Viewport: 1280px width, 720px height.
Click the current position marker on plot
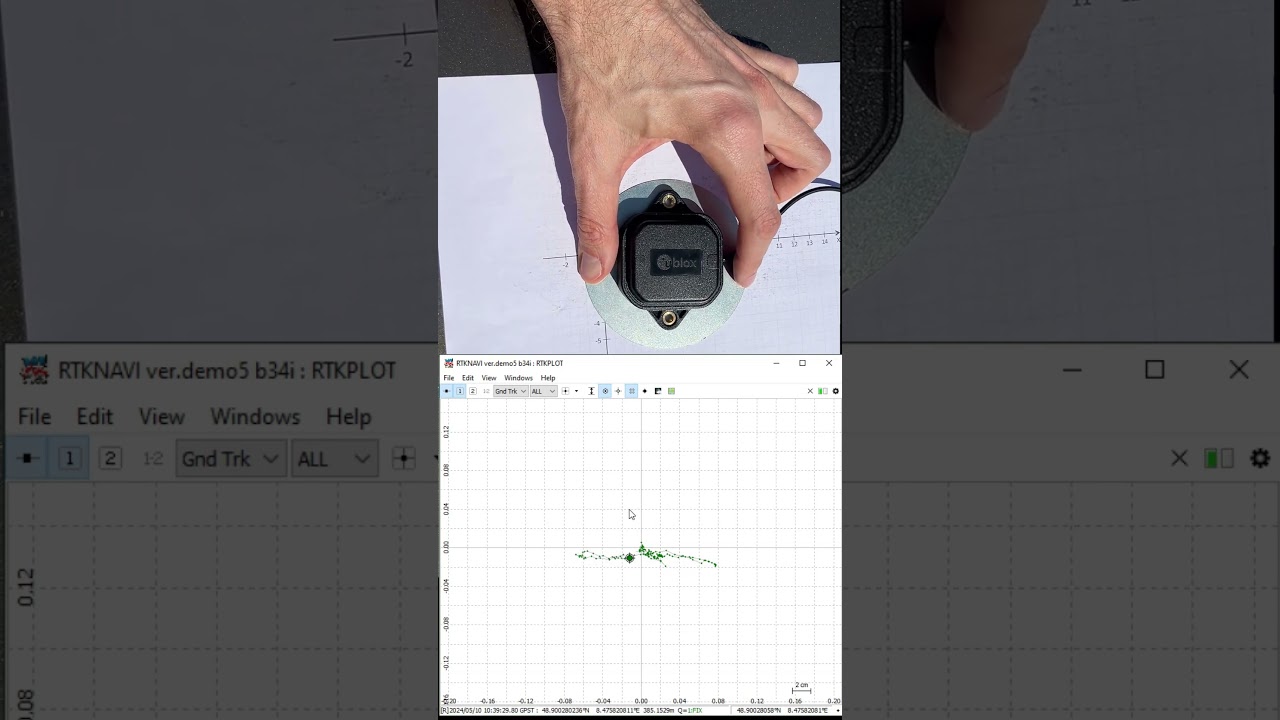tap(629, 558)
